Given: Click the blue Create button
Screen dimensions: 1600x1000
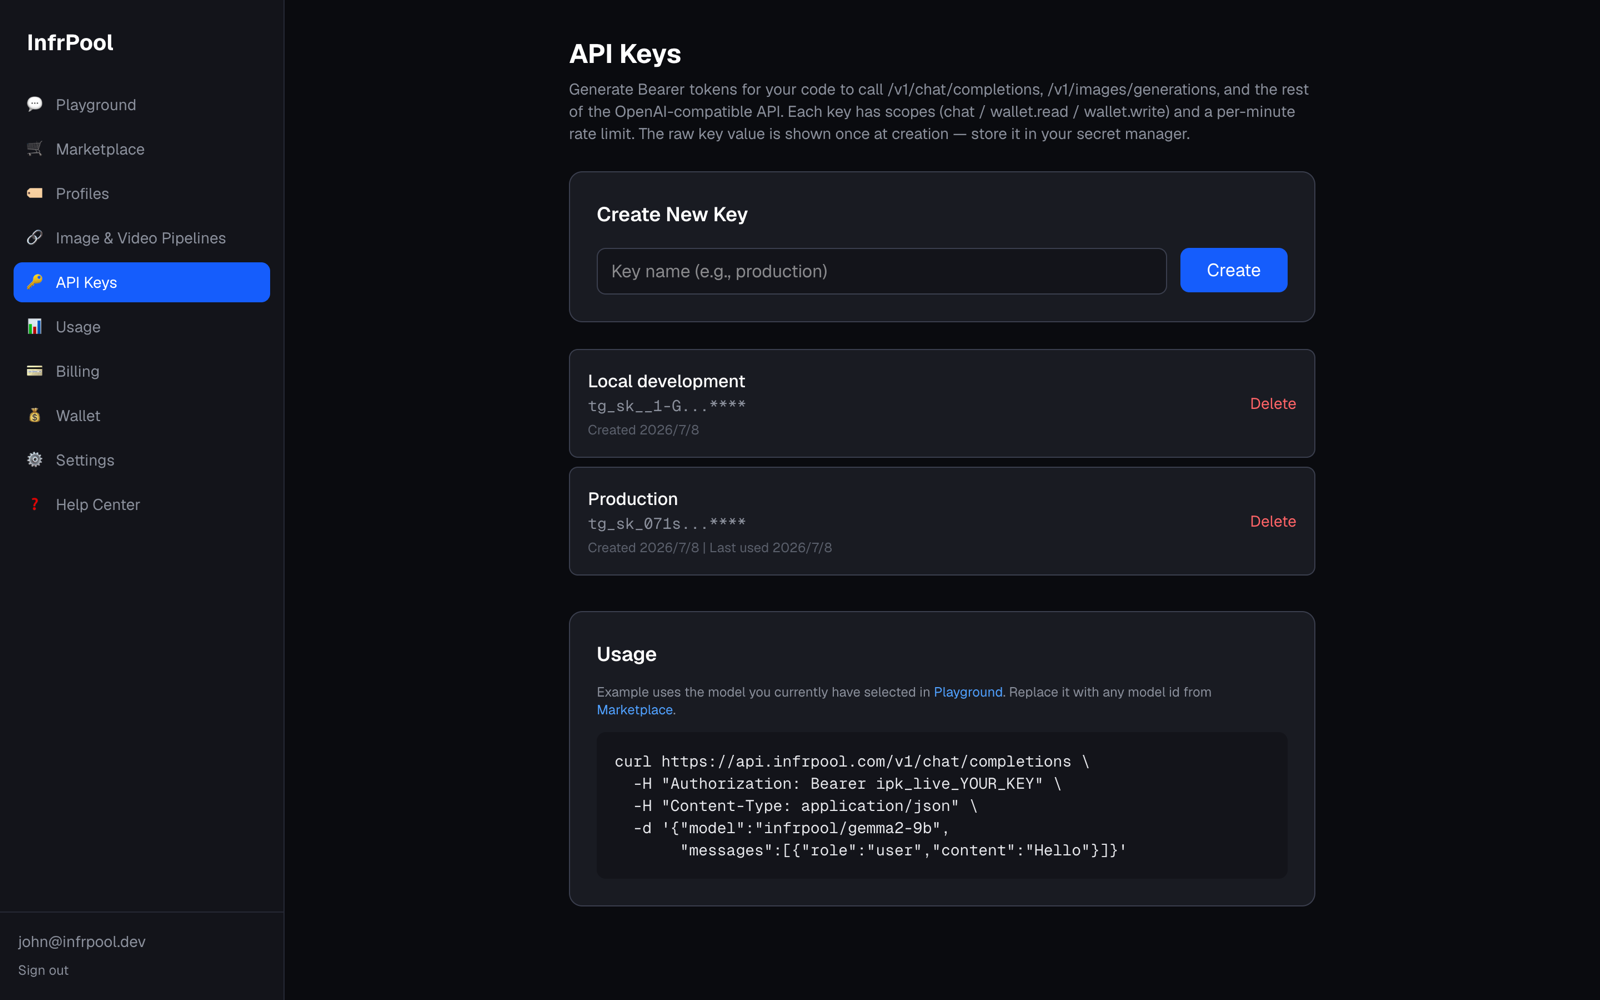Looking at the screenshot, I should (1233, 270).
